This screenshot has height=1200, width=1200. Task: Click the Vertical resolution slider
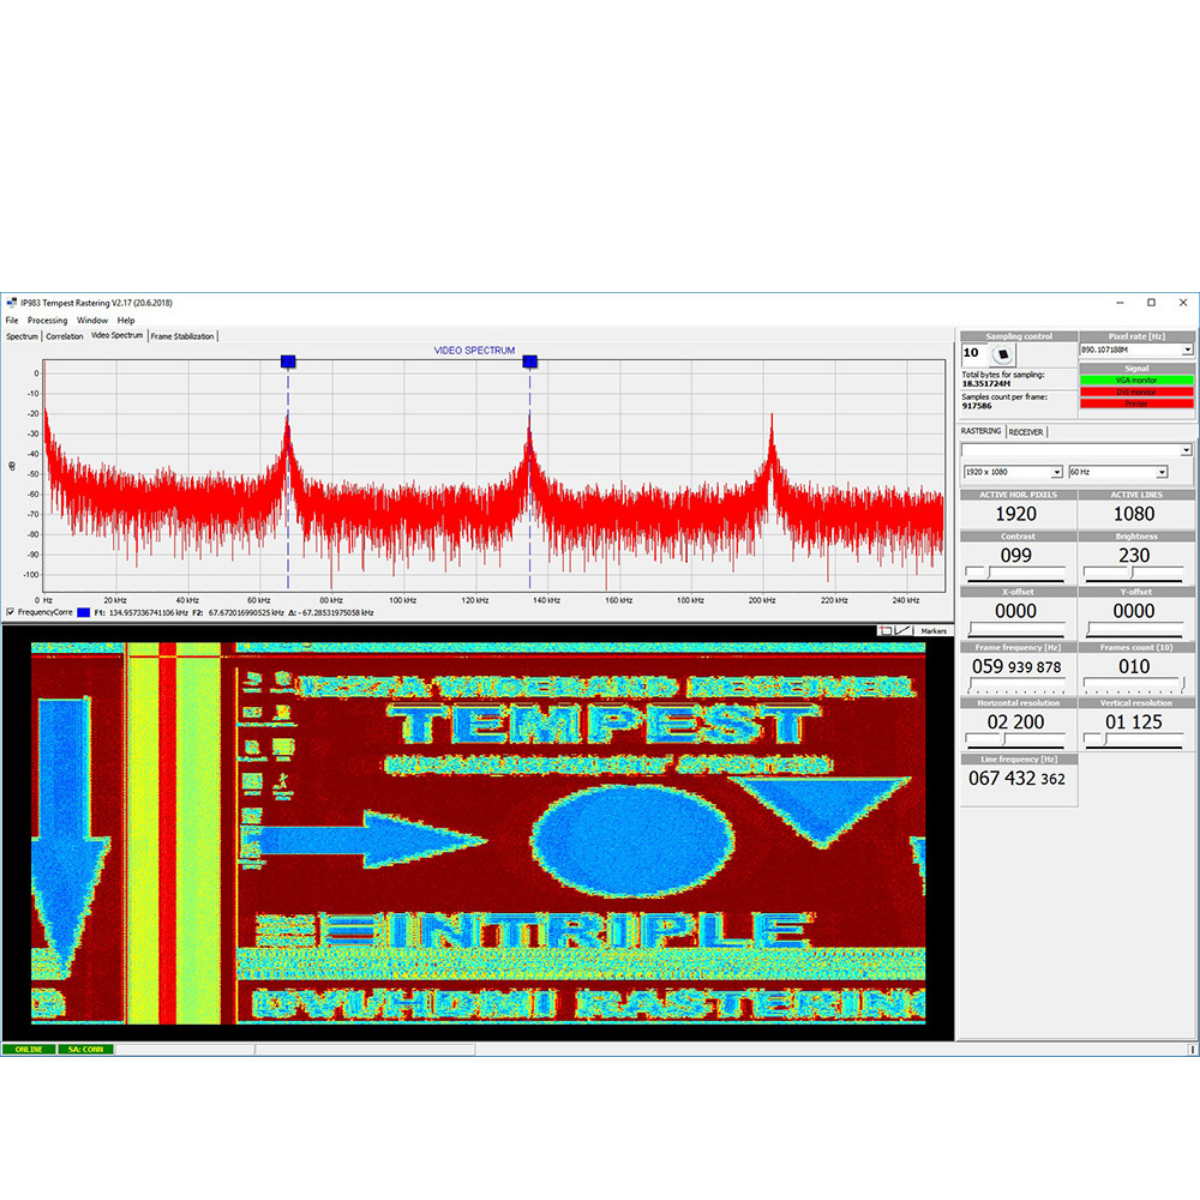click(x=1134, y=740)
